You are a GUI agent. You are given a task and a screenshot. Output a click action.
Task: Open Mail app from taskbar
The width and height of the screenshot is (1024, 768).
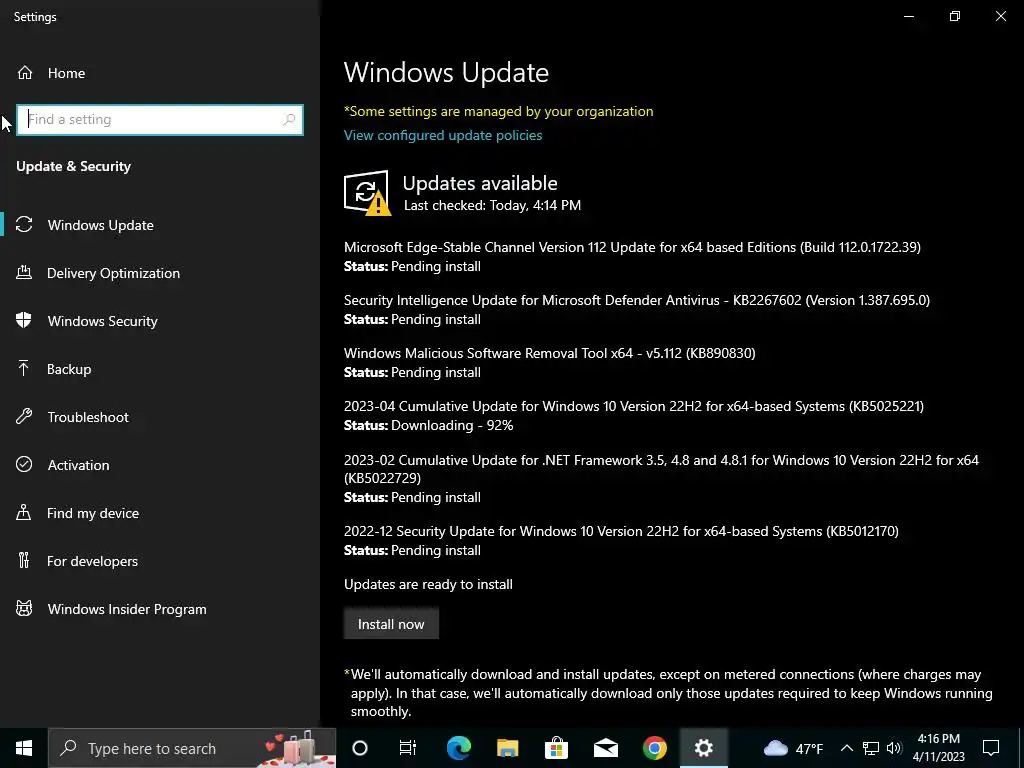pos(605,748)
